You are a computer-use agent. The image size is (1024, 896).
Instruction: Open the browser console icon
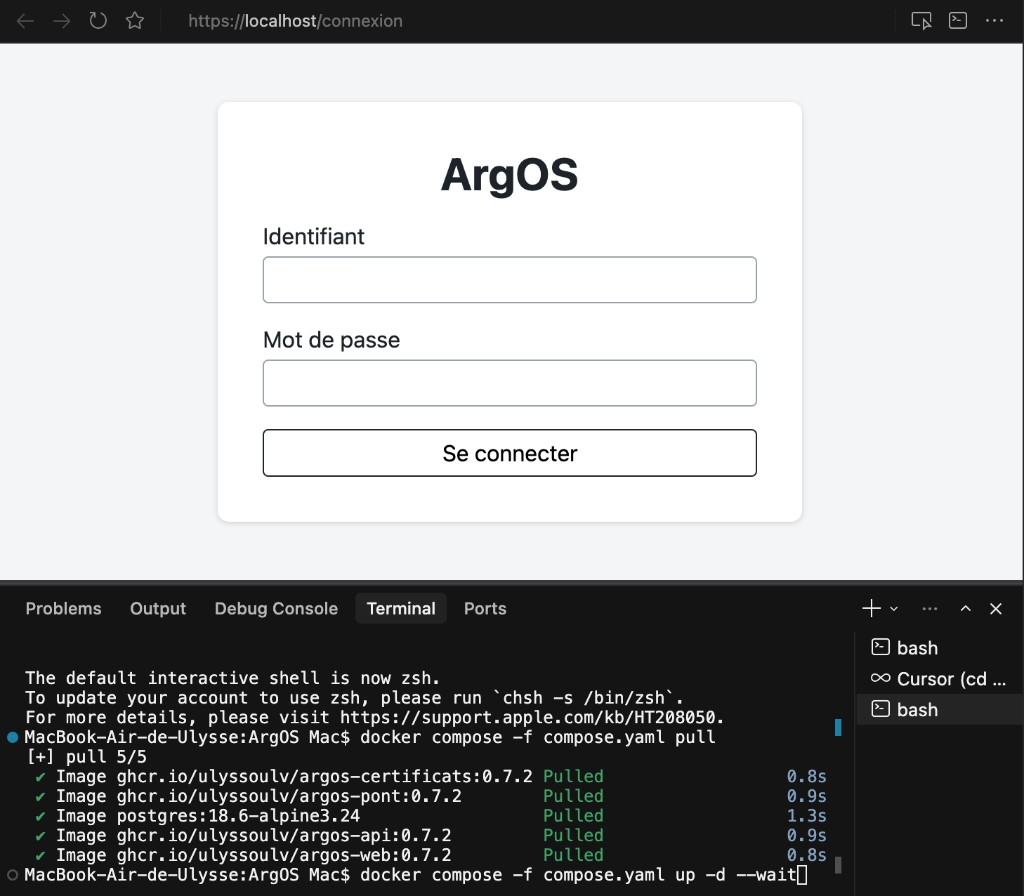(957, 21)
